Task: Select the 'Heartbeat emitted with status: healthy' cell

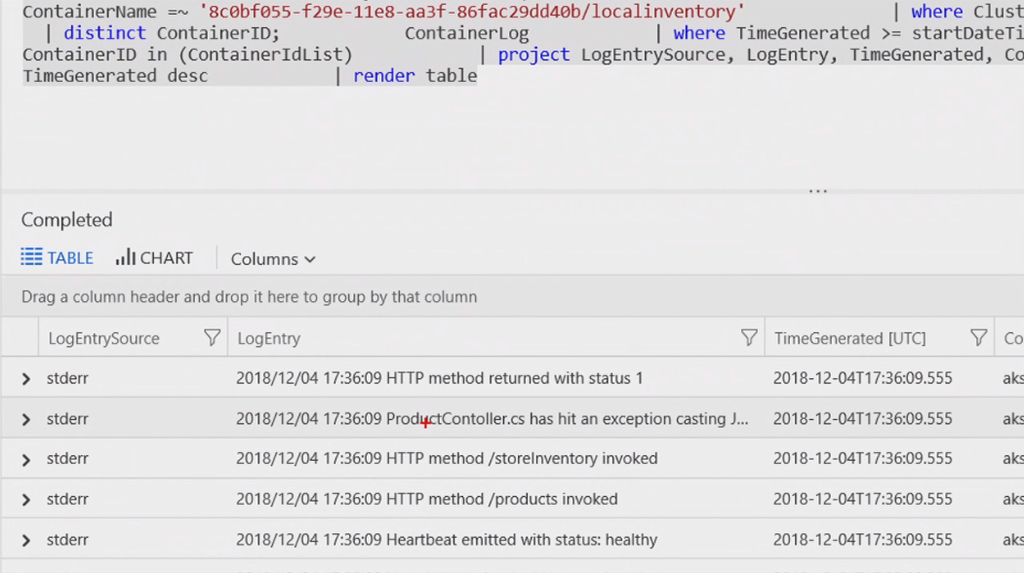Action: click(x=446, y=540)
